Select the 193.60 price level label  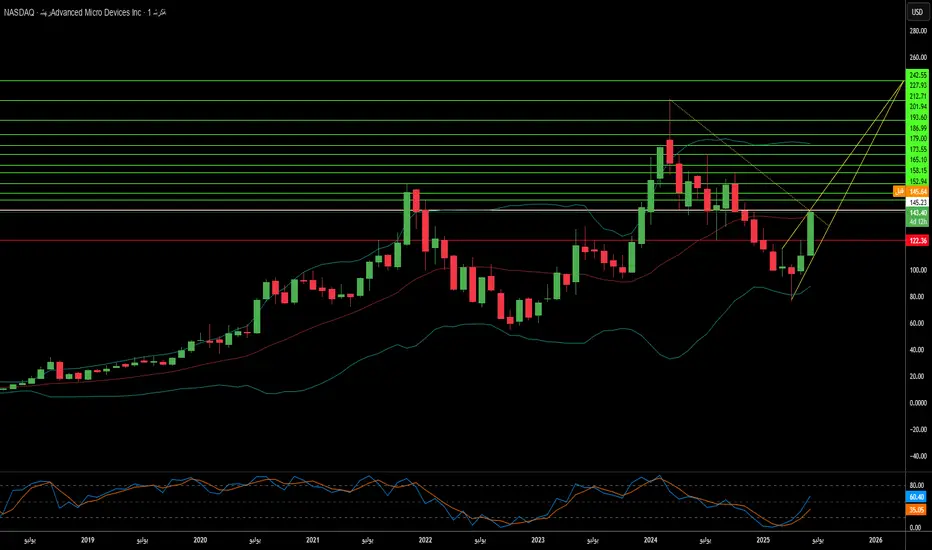(x=918, y=118)
